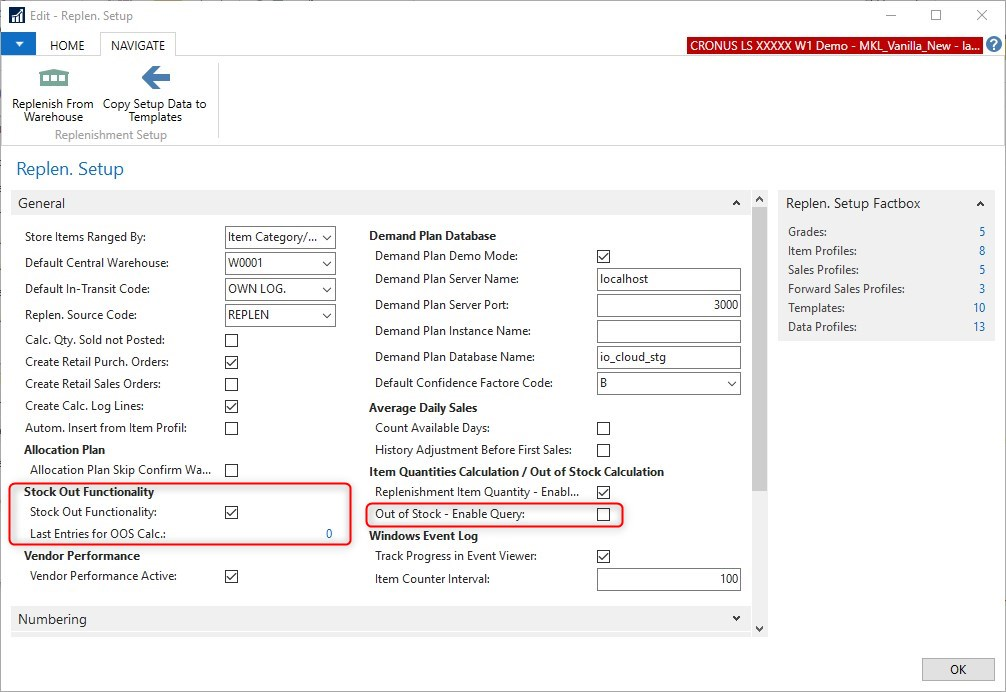Open the blue application menu dropdown
The height and width of the screenshot is (692, 1006).
(18, 45)
